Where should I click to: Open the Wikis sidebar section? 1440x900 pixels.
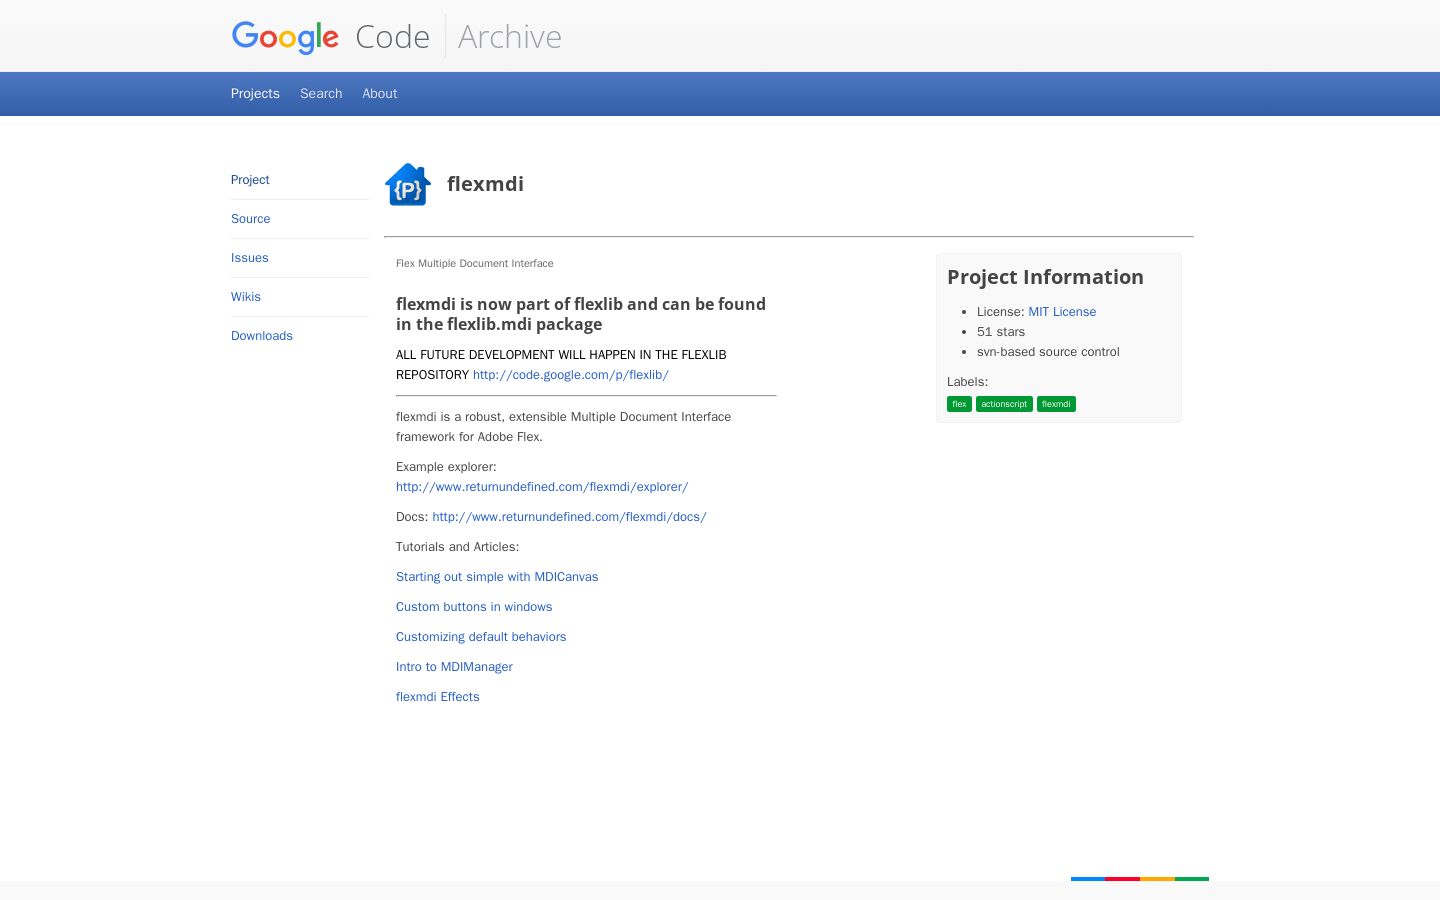246,297
